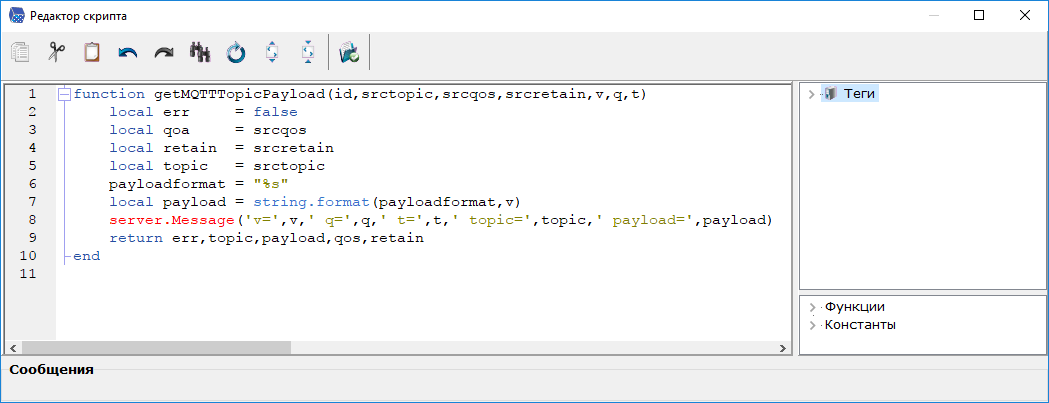Select the Константы tree item
This screenshot has height=403, width=1049.
pyautogui.click(x=860, y=325)
